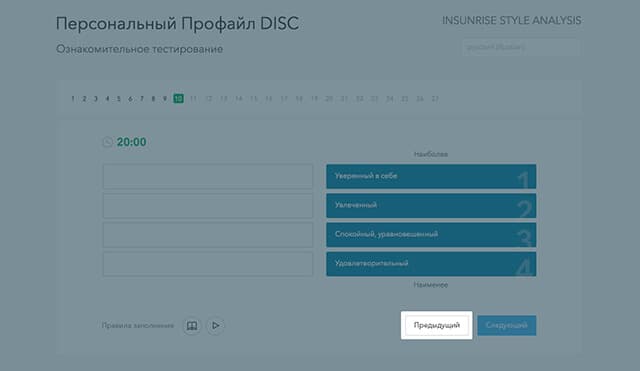This screenshot has width=640, height=371.
Task: Click the 'INSUNRISE STYLE ANALYSIS' logo text
Action: [512, 20]
